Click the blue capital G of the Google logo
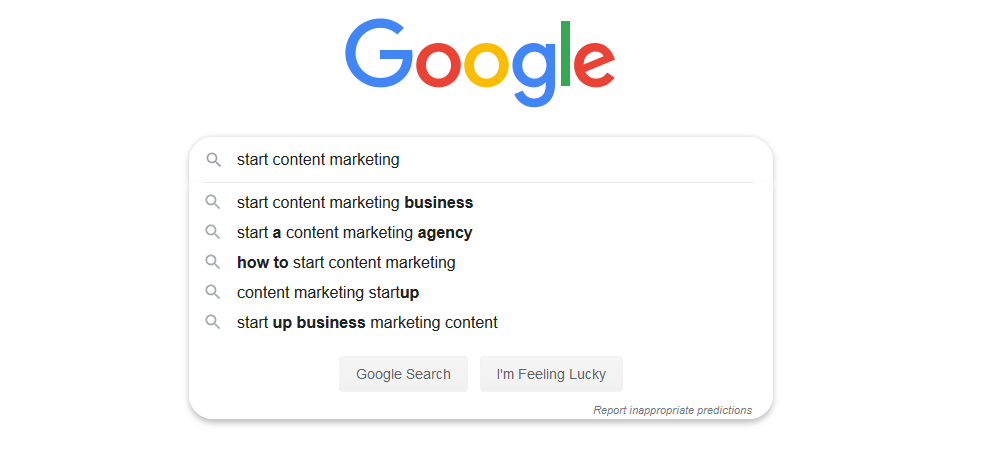981x449 pixels. (379, 53)
